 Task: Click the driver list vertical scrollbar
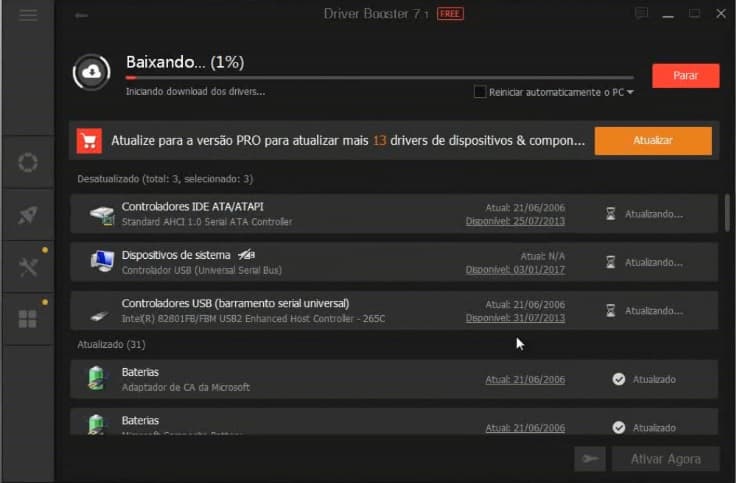(x=727, y=213)
